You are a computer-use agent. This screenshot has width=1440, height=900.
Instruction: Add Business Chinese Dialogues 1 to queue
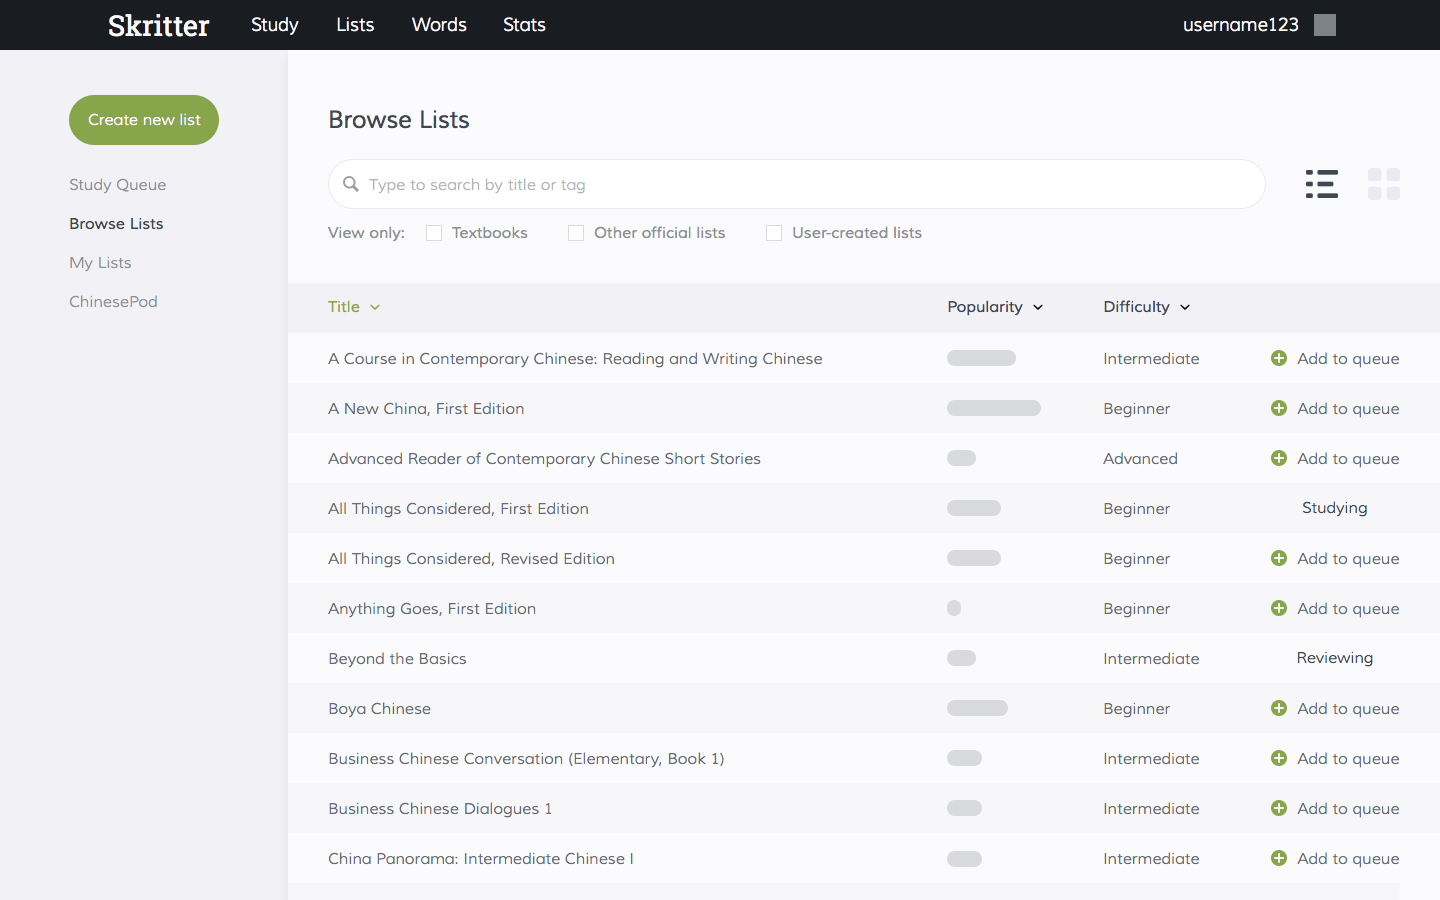(1335, 808)
